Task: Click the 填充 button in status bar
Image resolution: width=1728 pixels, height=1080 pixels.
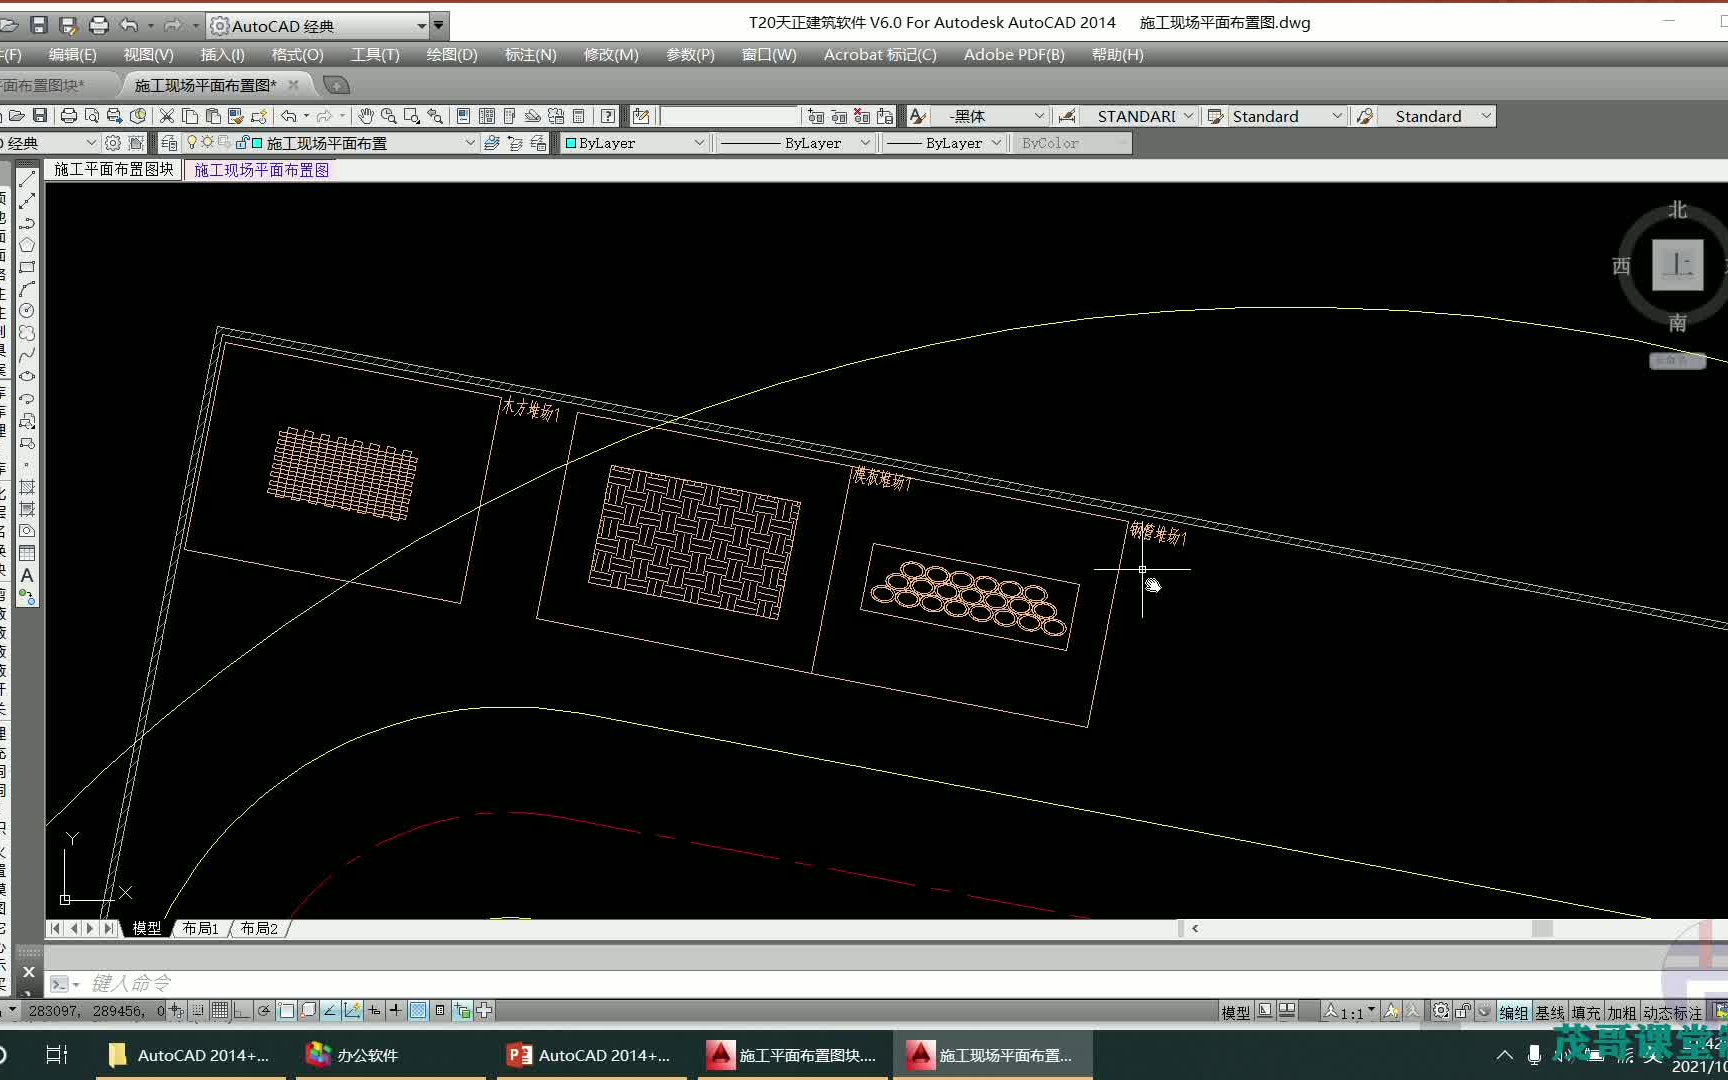Action: [x=1585, y=1011]
